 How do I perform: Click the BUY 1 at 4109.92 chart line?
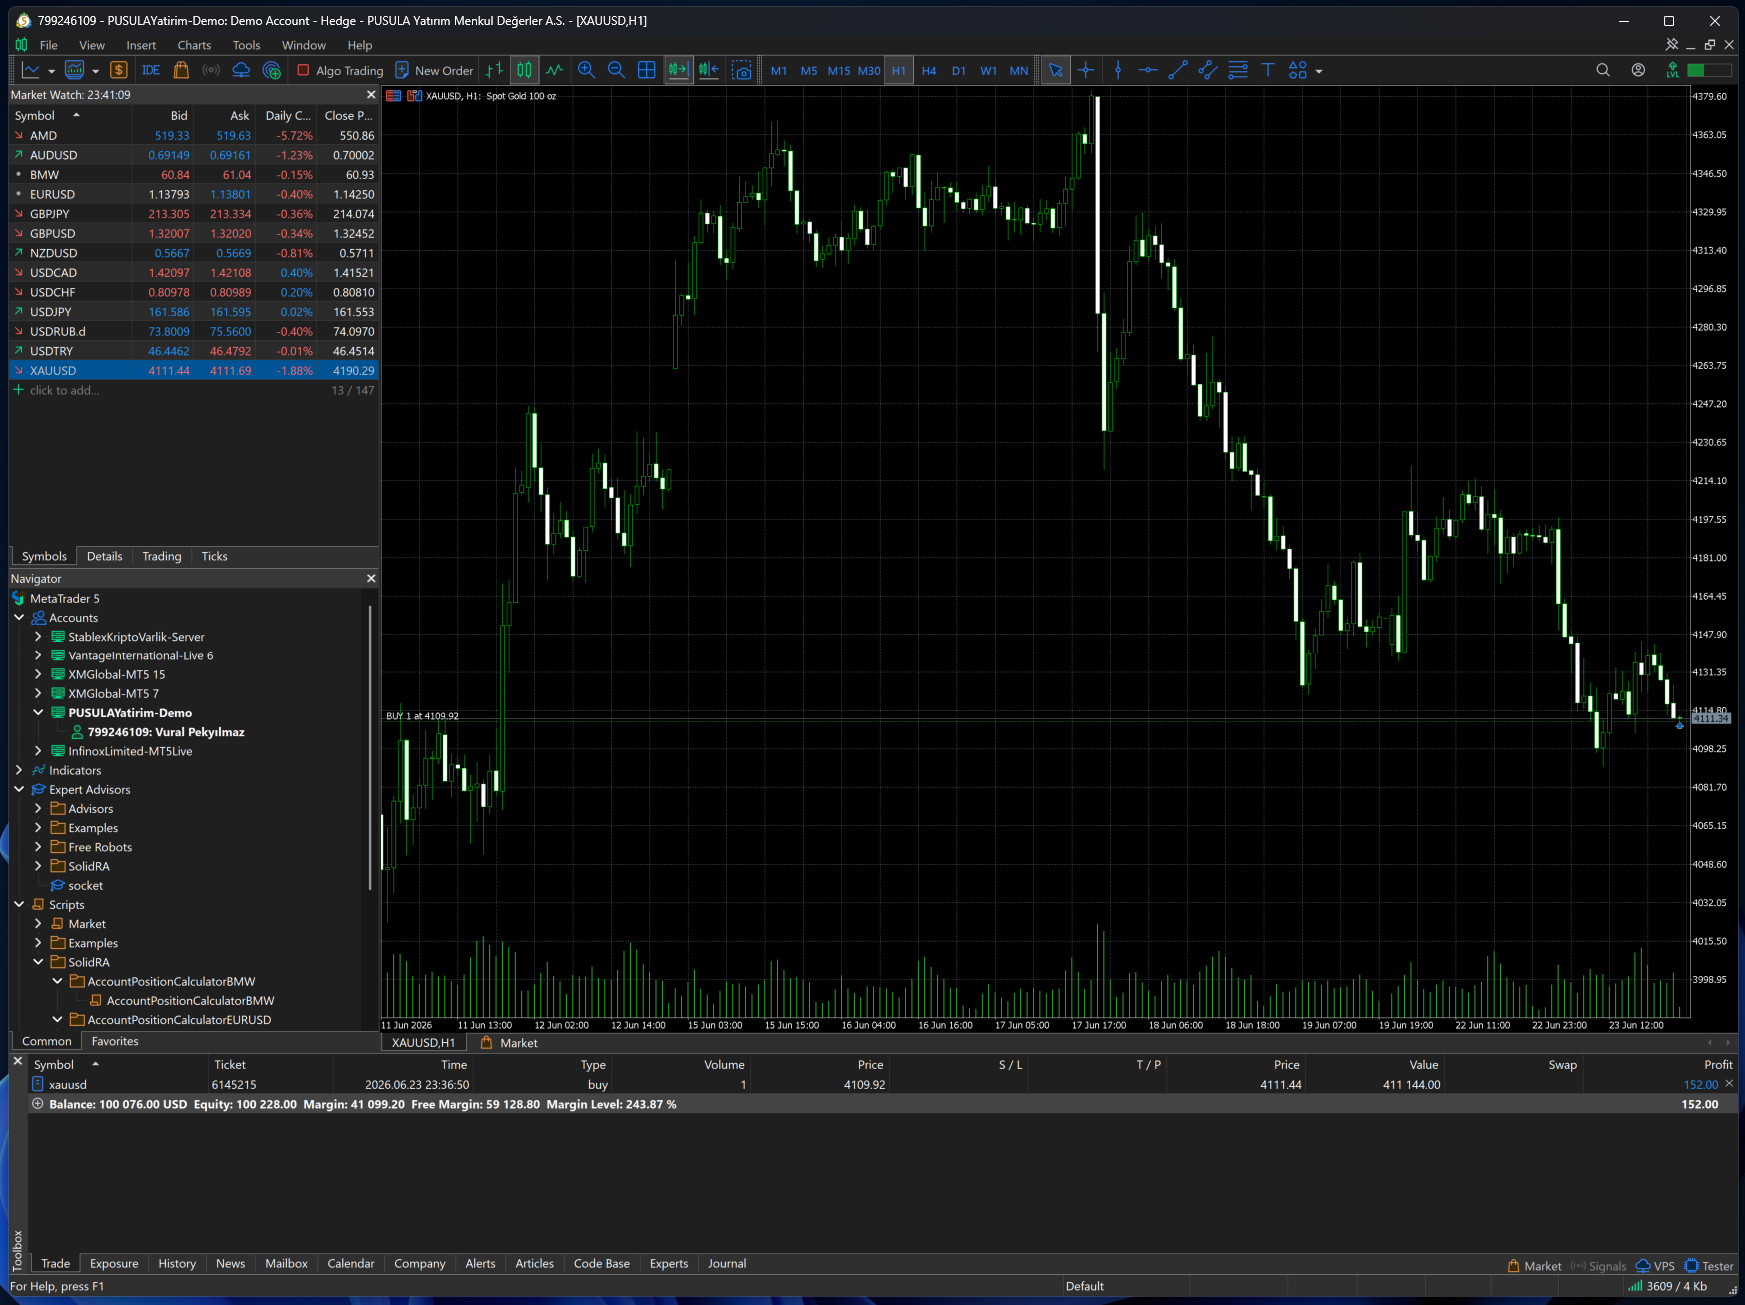[422, 716]
